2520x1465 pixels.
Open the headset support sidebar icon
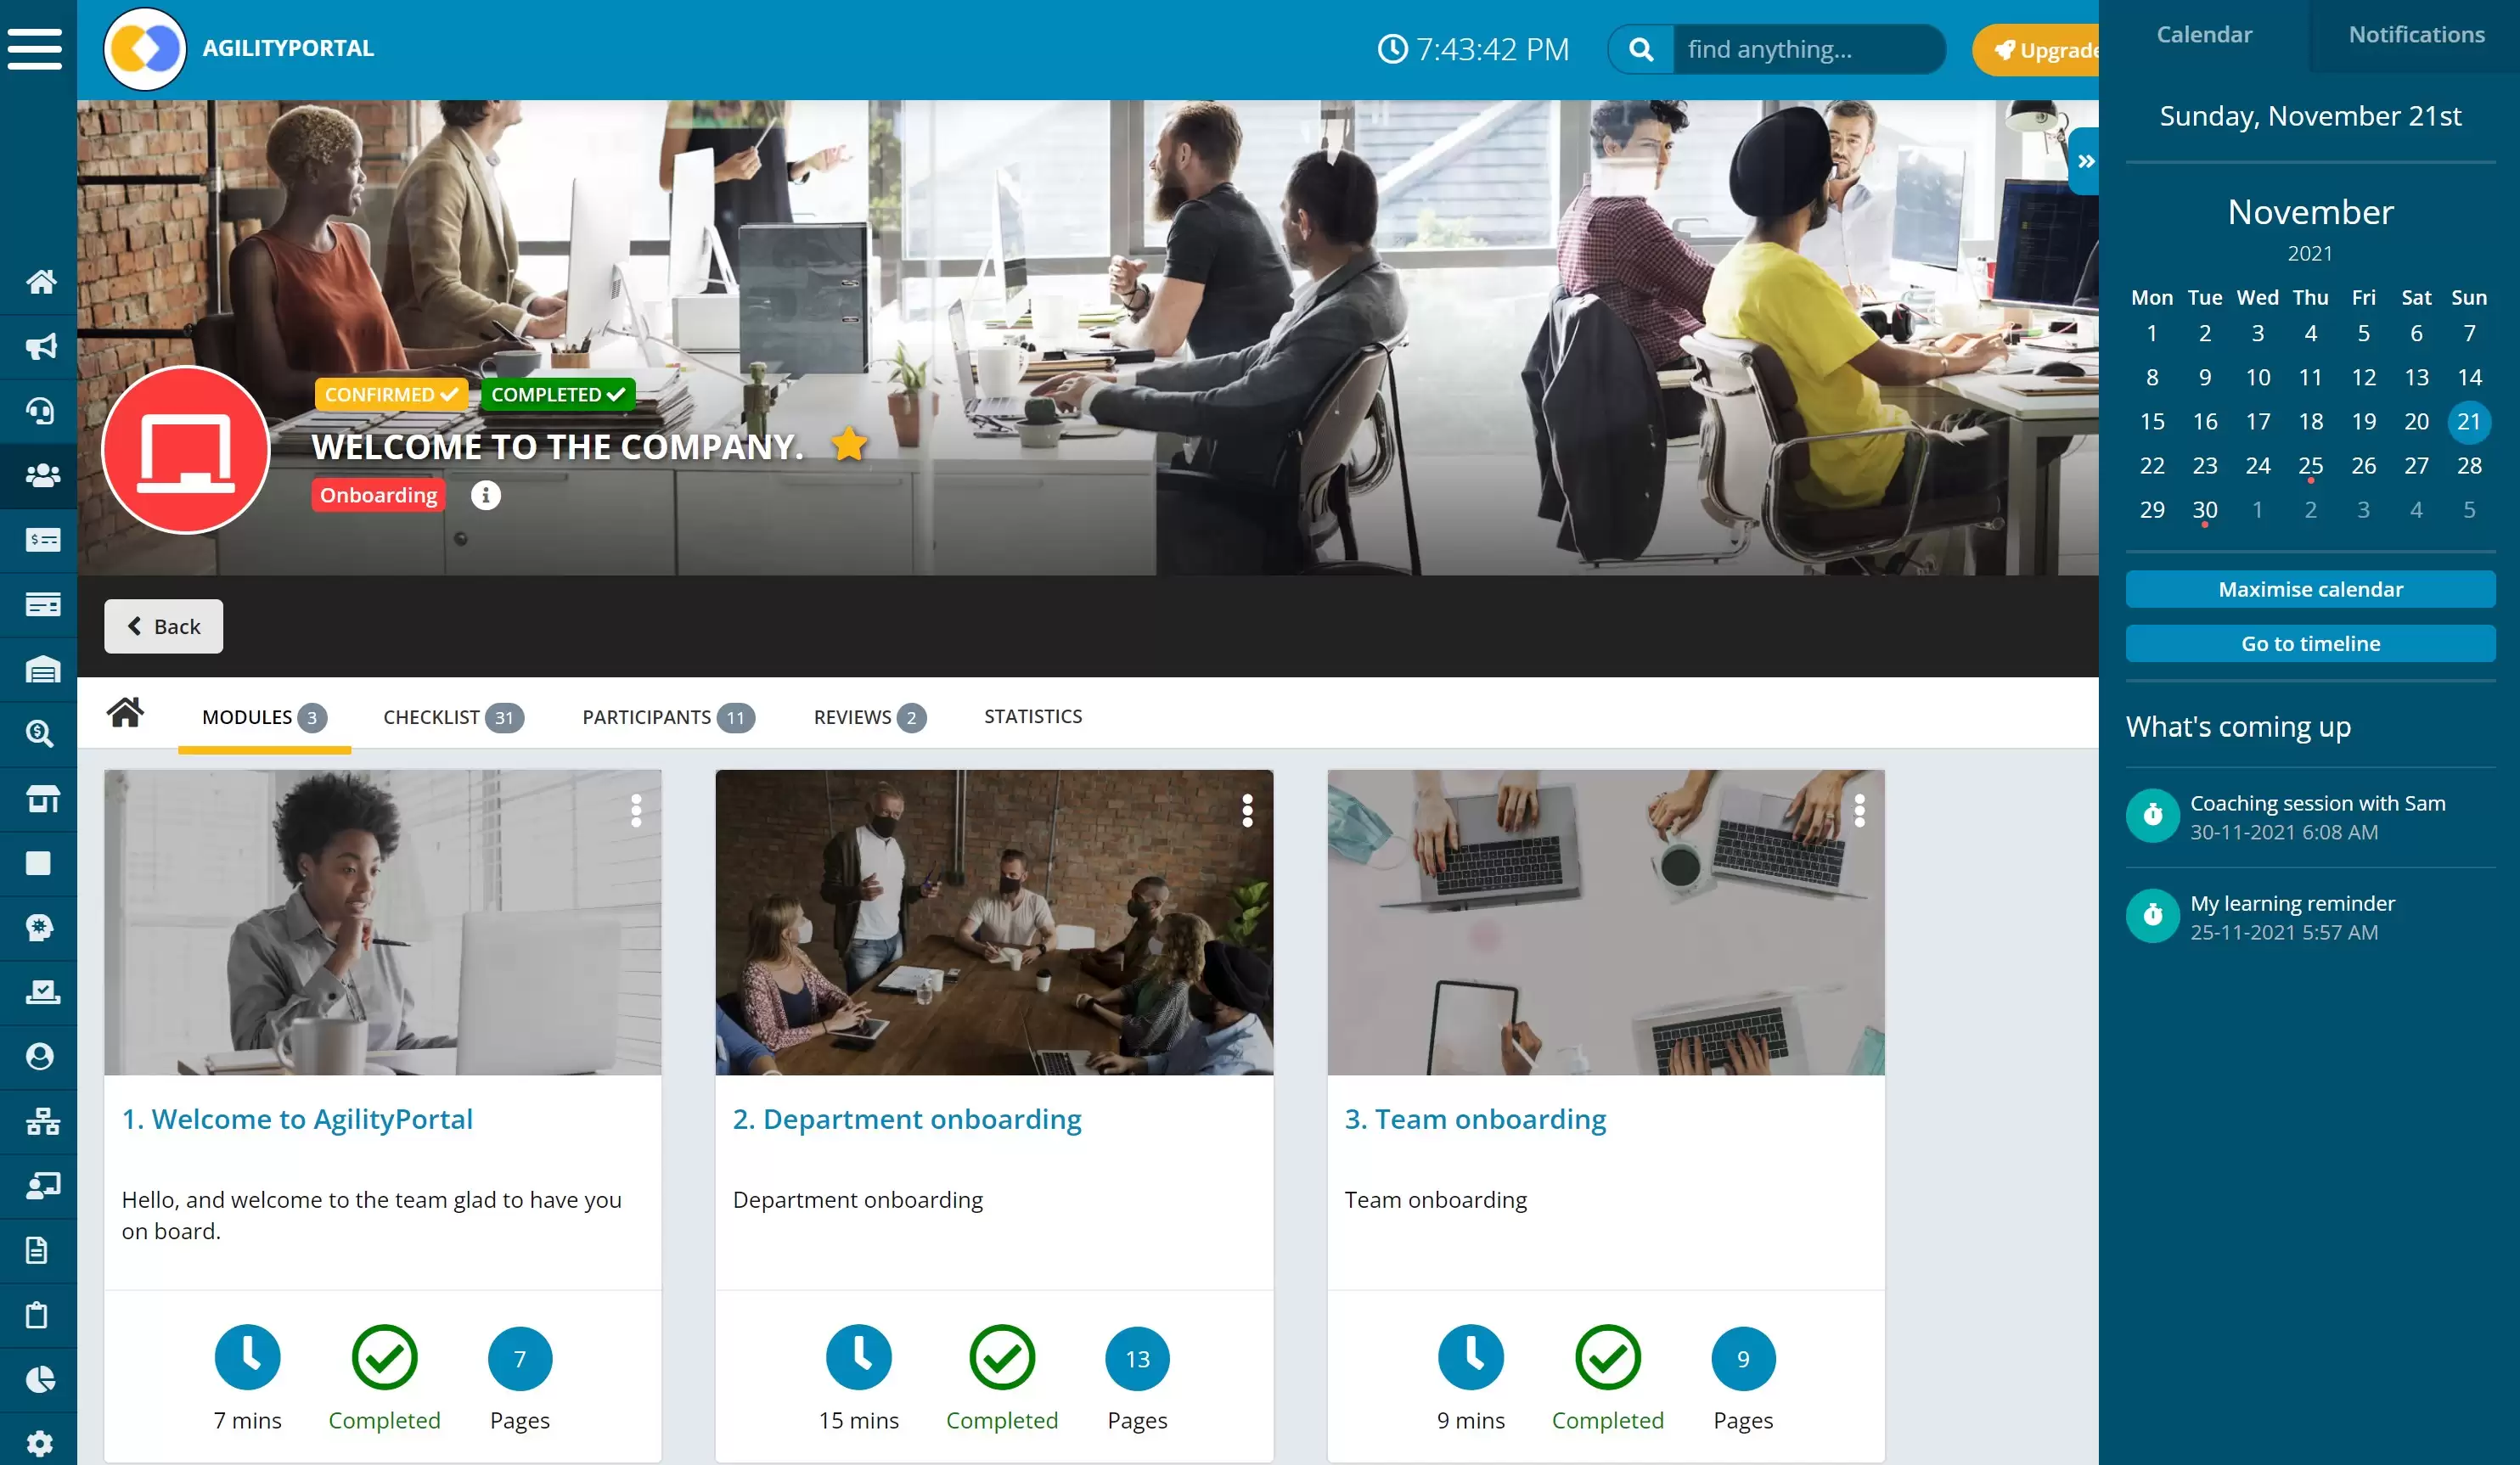click(40, 410)
